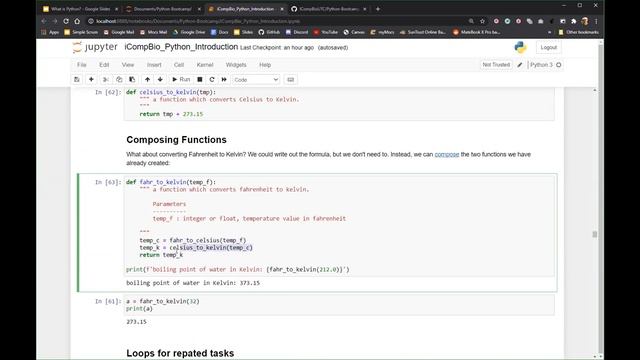Click the celsius_to_kelvin function code cell
Viewport: 640px width, 360px height.
click(339, 103)
